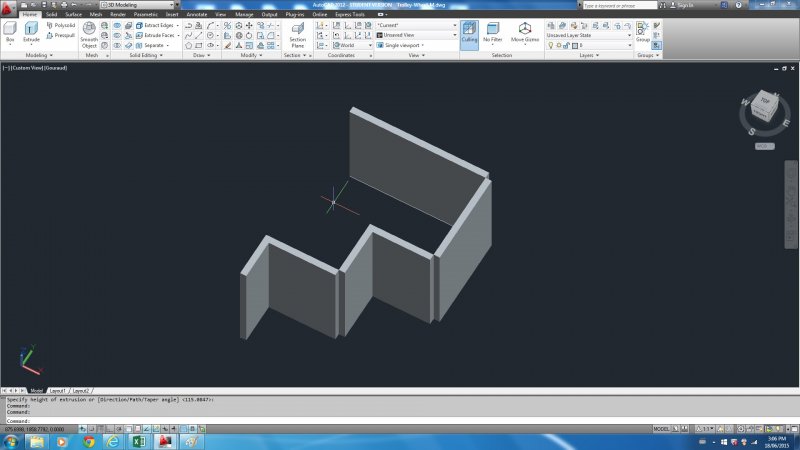Open the Single viewport dropdown
This screenshot has width=800, height=450.
(x=401, y=45)
